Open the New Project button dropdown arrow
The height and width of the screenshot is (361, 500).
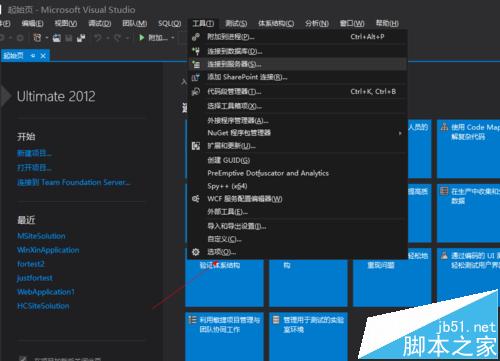click(46, 38)
